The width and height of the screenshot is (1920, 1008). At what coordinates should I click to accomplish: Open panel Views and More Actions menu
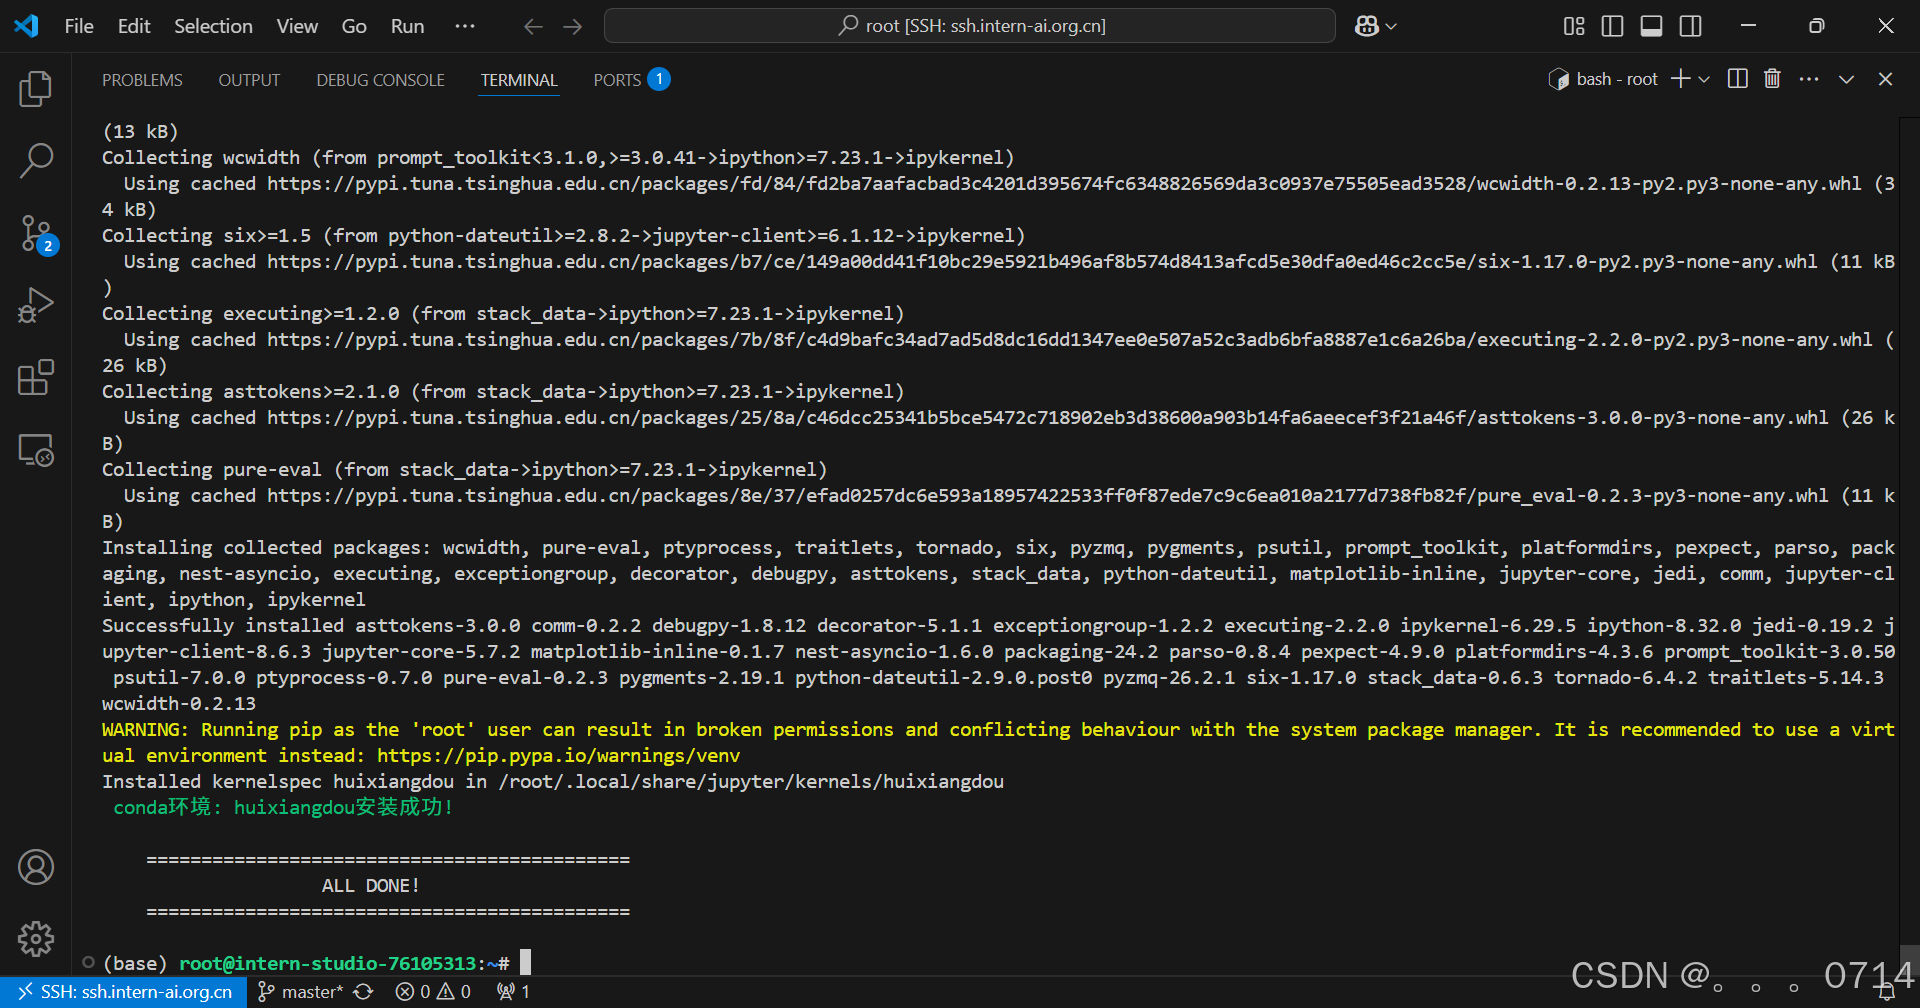click(x=1809, y=79)
